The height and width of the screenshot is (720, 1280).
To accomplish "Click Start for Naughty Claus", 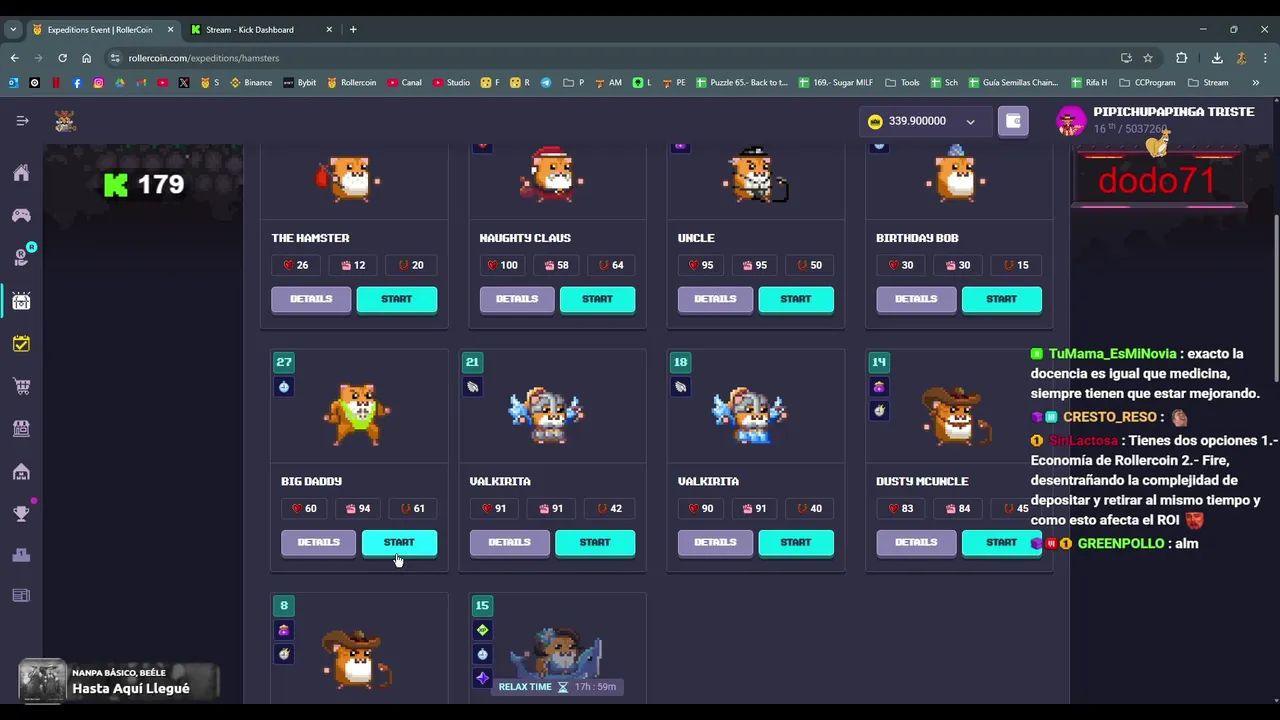I will click(x=597, y=299).
